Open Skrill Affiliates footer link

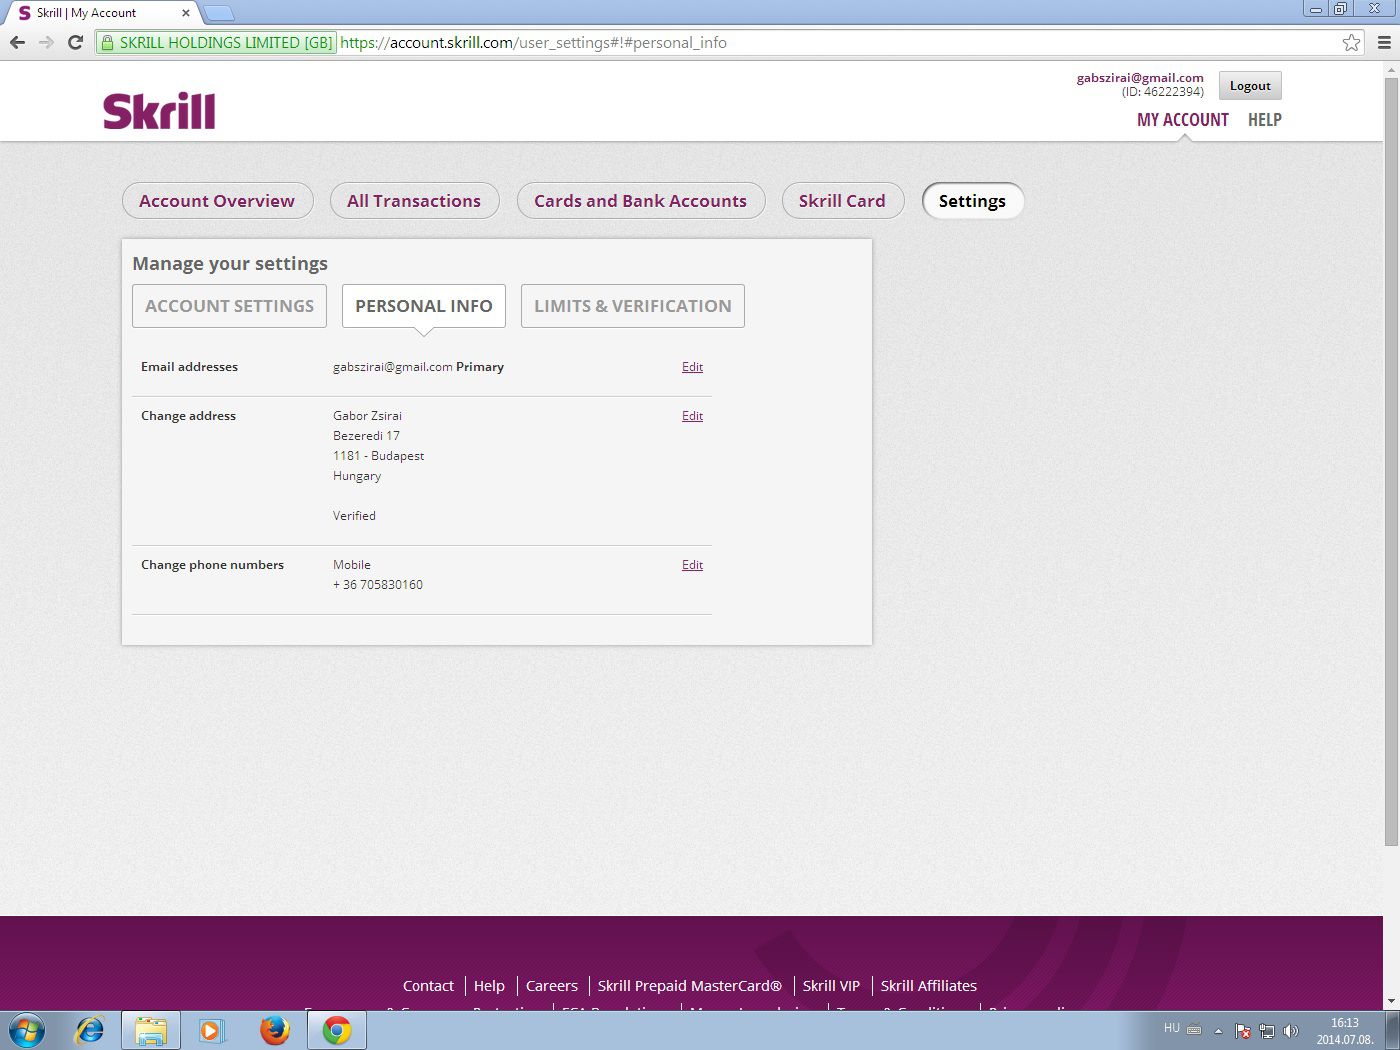tap(929, 986)
